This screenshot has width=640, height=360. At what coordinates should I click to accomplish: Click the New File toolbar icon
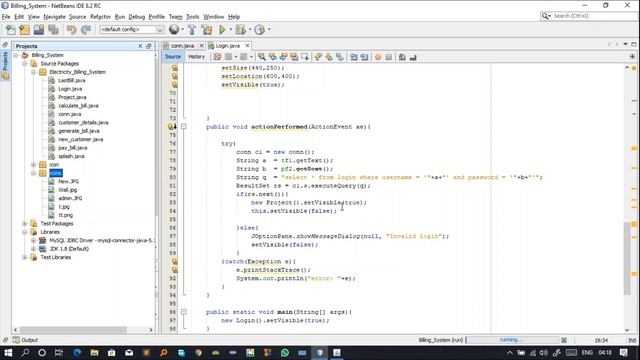coord(11,30)
